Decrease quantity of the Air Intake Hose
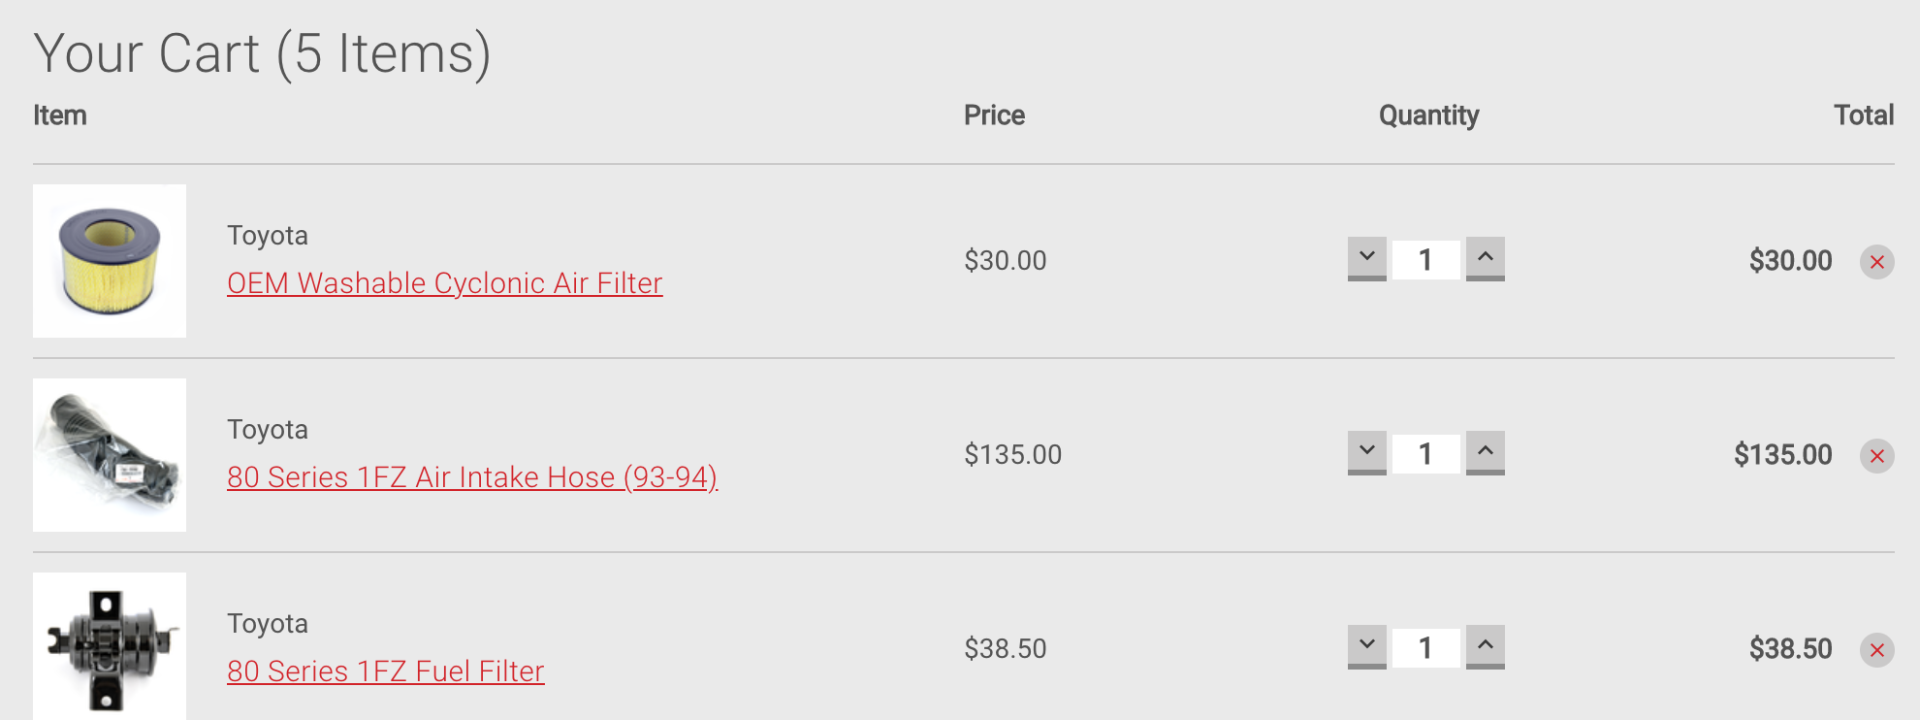Viewport: 1920px width, 720px height. [x=1367, y=453]
